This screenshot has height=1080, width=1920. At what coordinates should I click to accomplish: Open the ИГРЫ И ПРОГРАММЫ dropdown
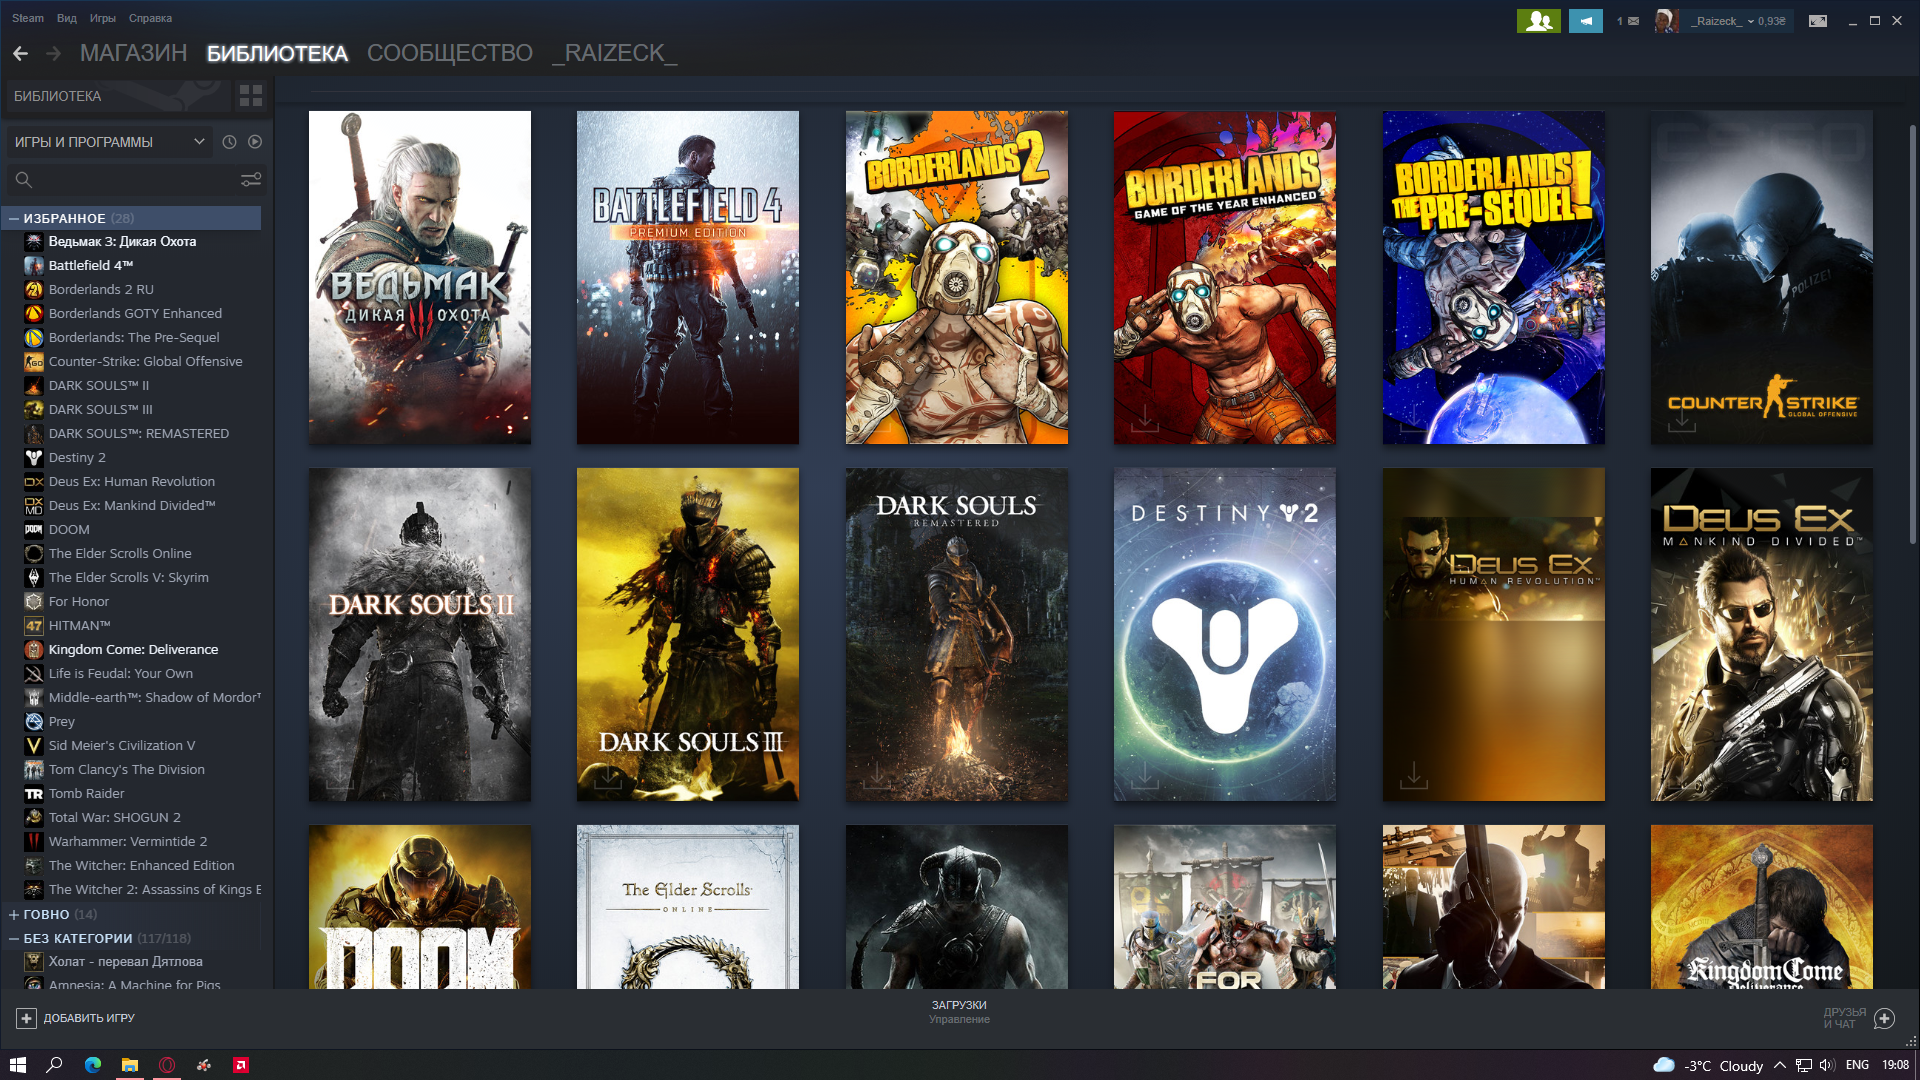point(109,142)
